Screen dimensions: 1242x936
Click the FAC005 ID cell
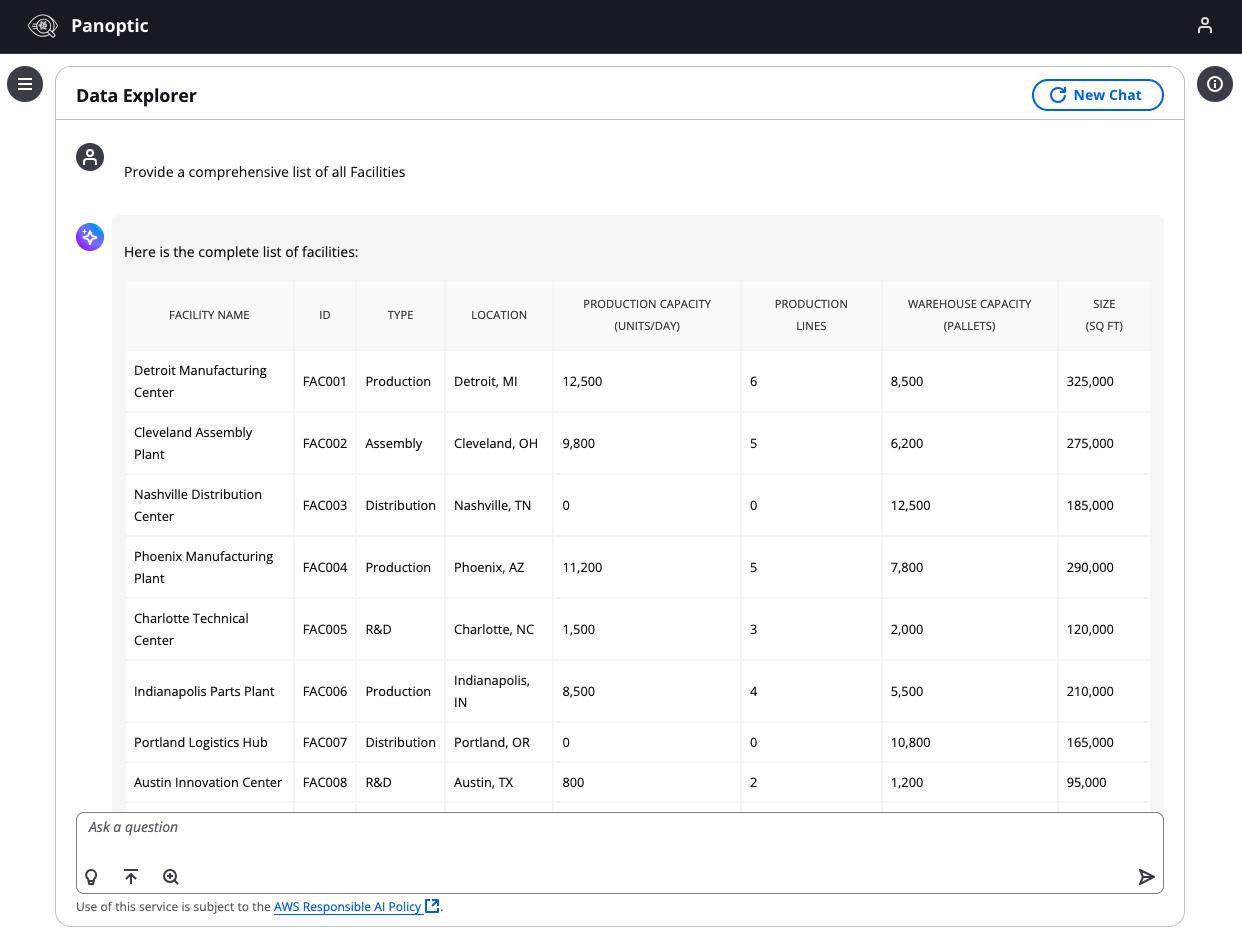tap(325, 630)
